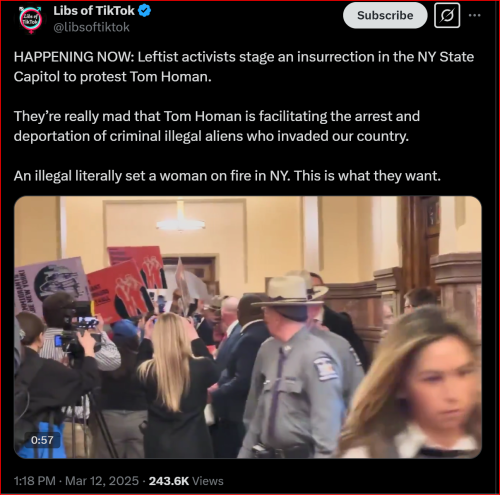
Task: Click the paragraph about deportation of aliens
Action: pos(217,126)
